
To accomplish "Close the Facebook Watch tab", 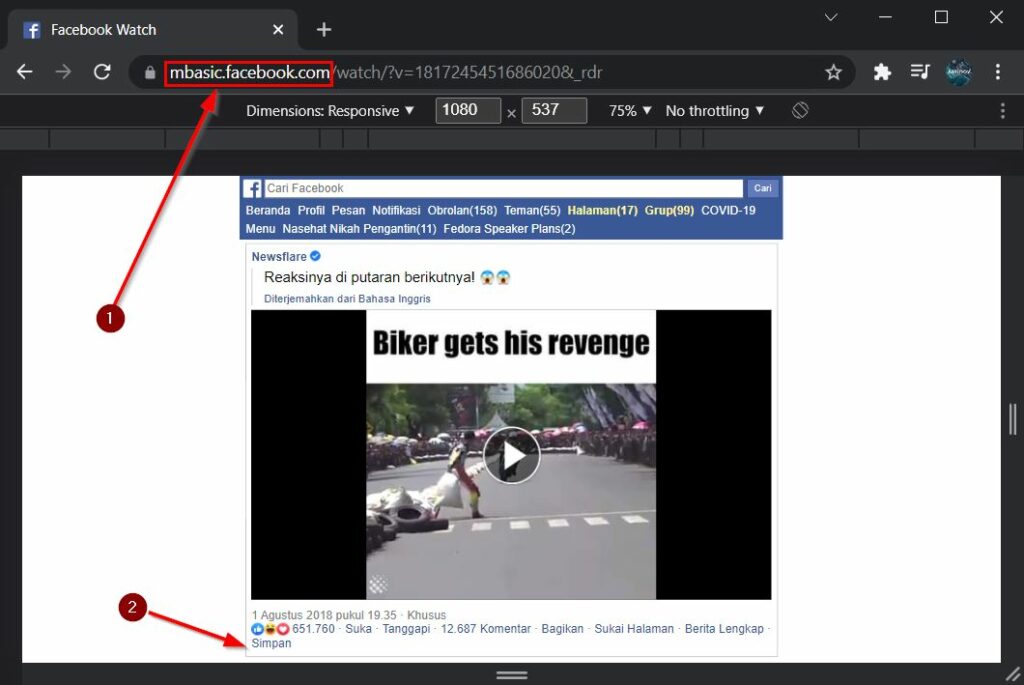I will 278,29.
